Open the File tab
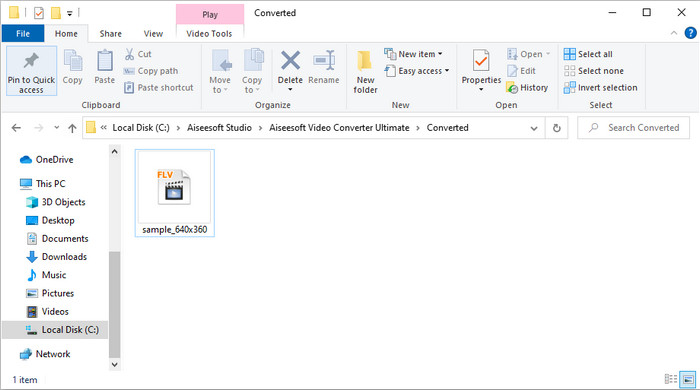 (x=23, y=33)
